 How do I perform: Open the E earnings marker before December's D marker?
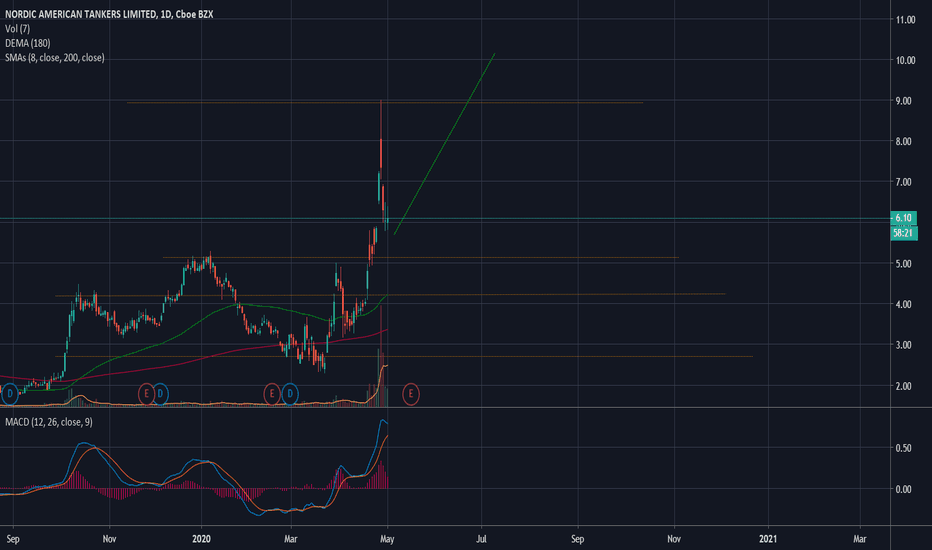(x=146, y=394)
